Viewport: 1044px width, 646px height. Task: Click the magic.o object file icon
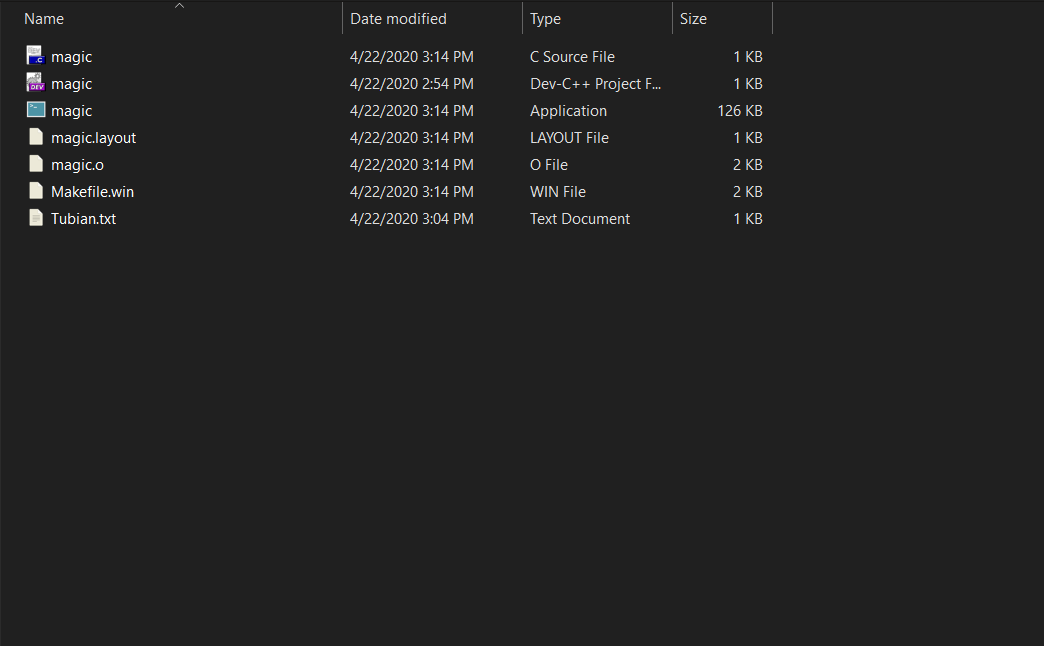36,164
